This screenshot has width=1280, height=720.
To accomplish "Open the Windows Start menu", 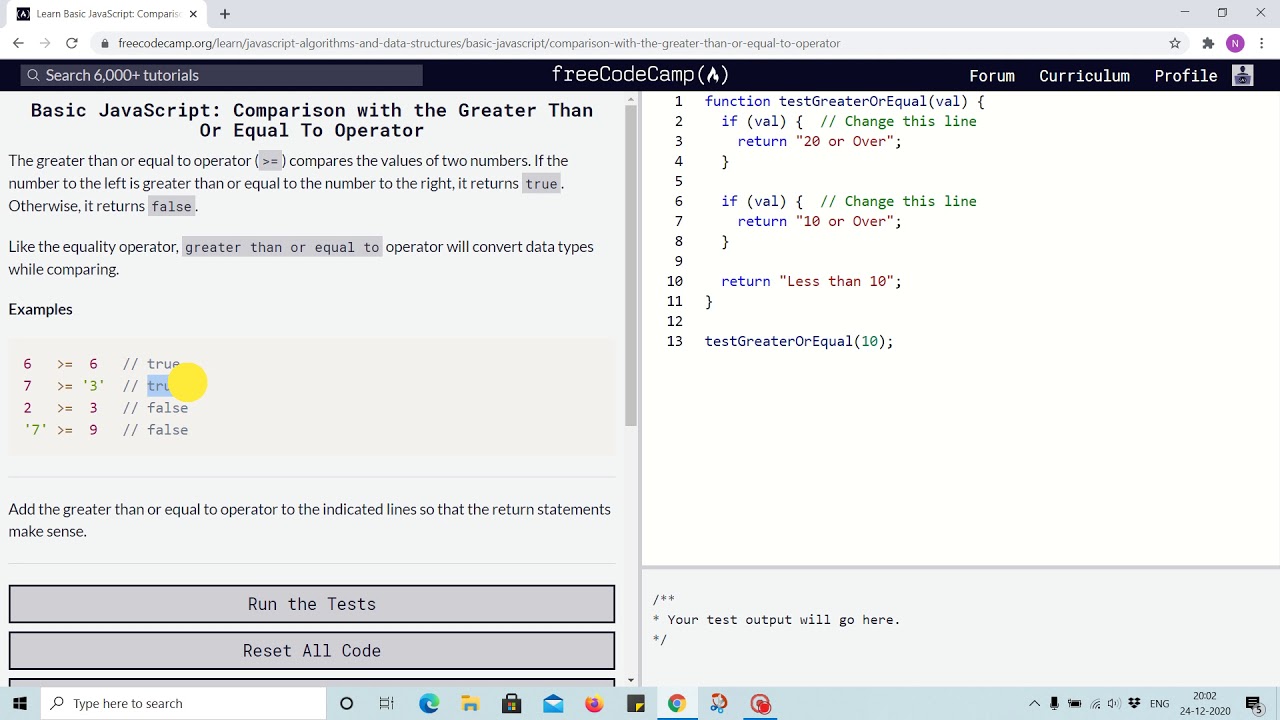I will [20, 703].
